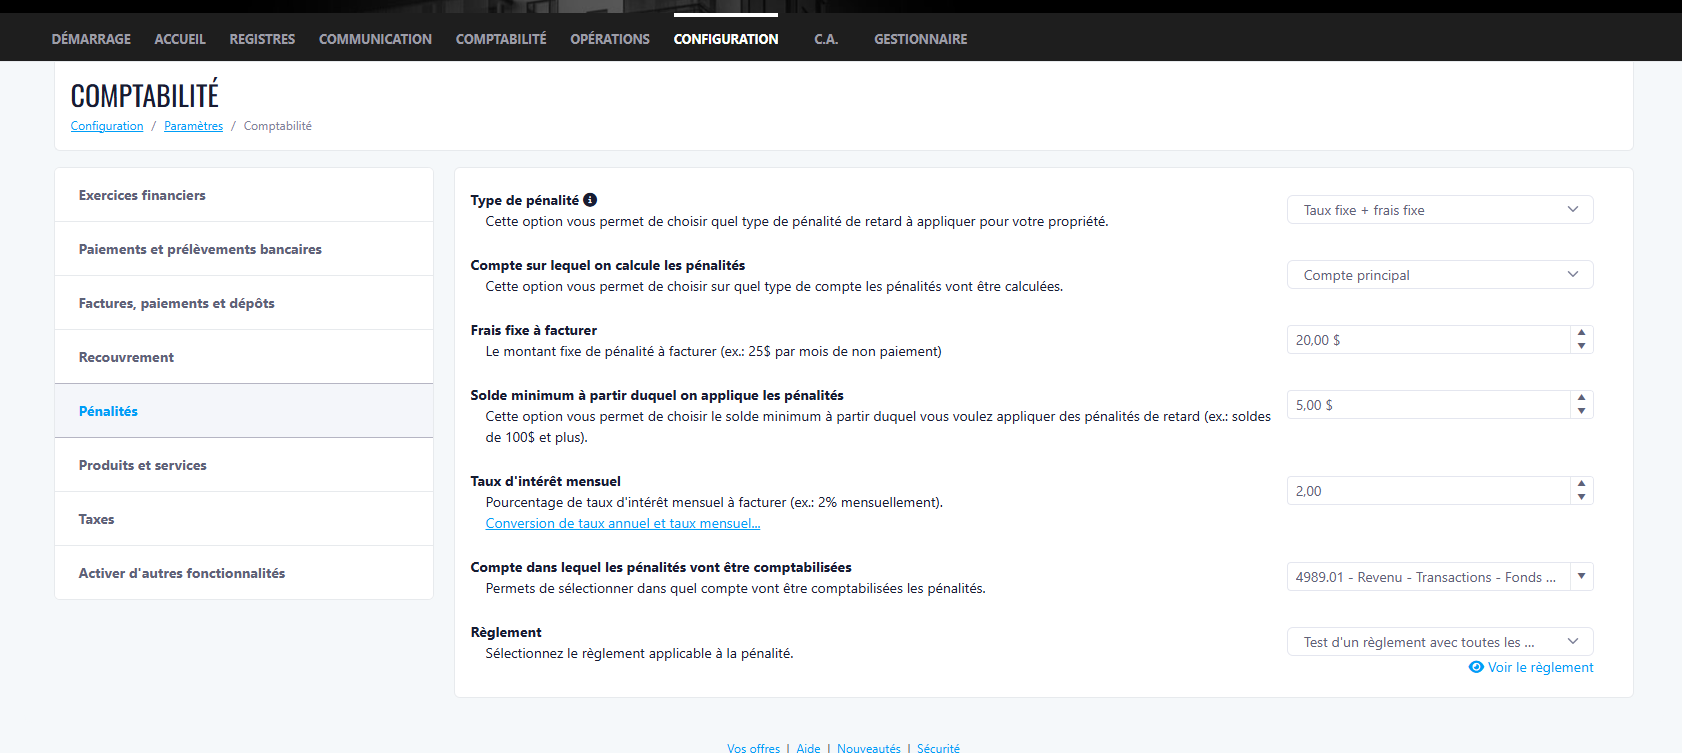Open the OPÉRATIONS menu
The width and height of the screenshot is (1682, 753).
[x=610, y=39]
